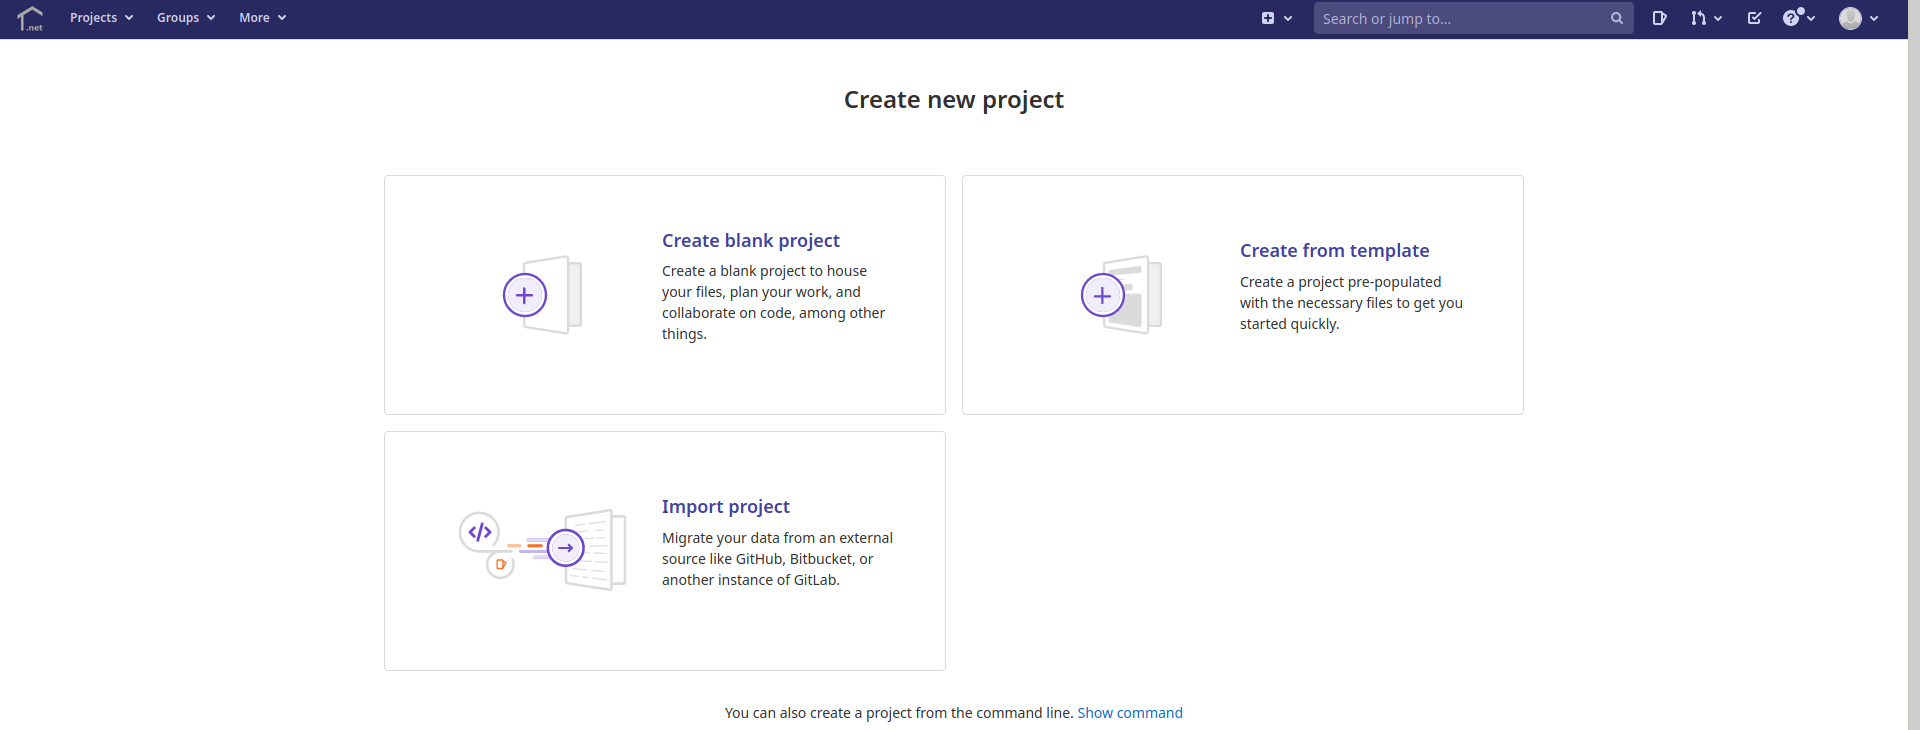Click the Help question mark icon
The width and height of the screenshot is (1920, 730).
coord(1791,18)
